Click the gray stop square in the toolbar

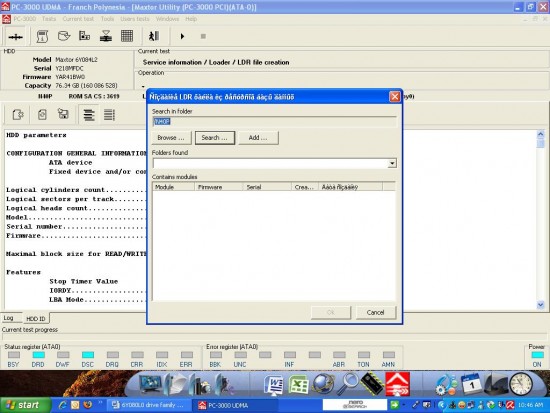point(203,36)
